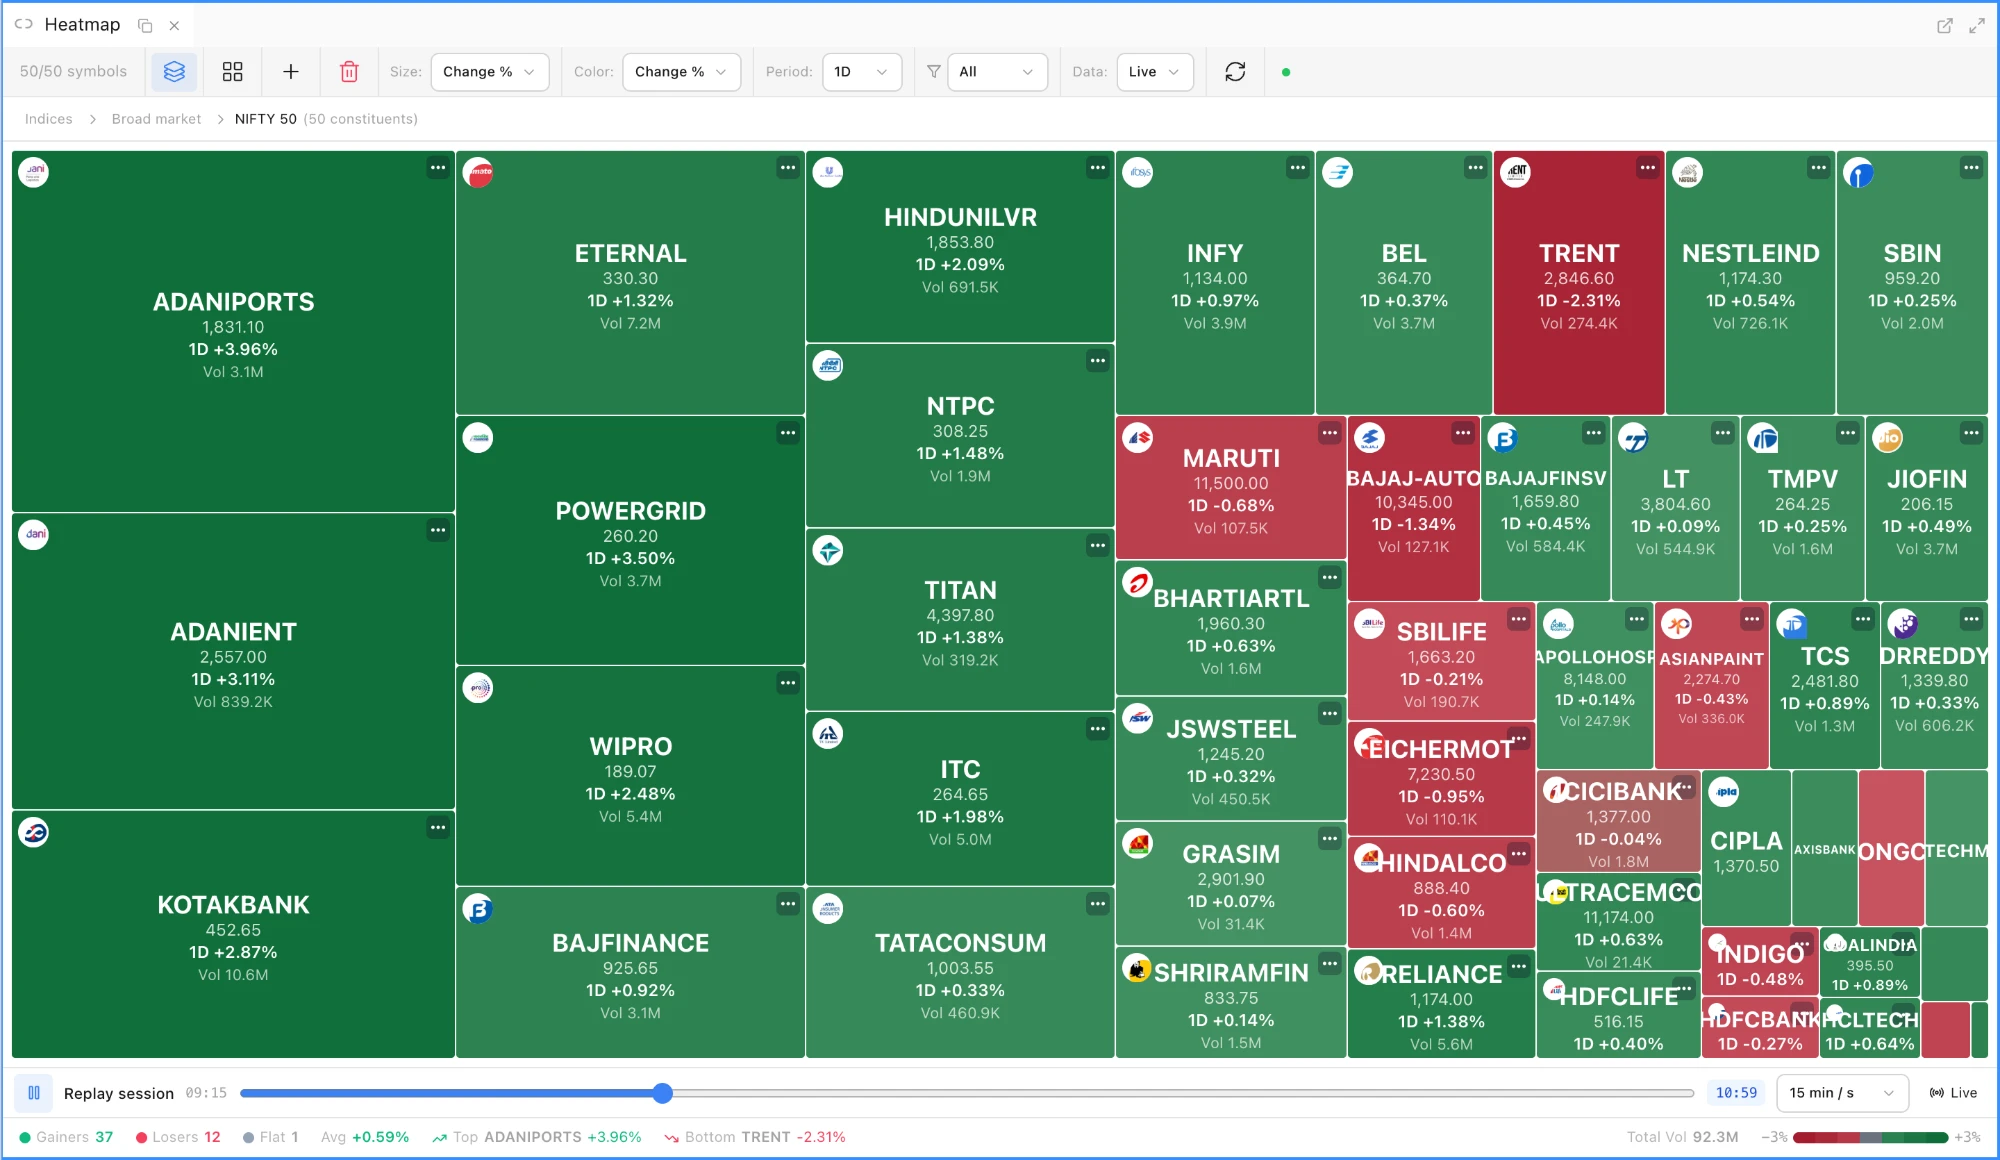Image resolution: width=2000 pixels, height=1160 pixels.
Task: Click the NIFTY 50 breadcrumb
Action: pyautogui.click(x=266, y=119)
